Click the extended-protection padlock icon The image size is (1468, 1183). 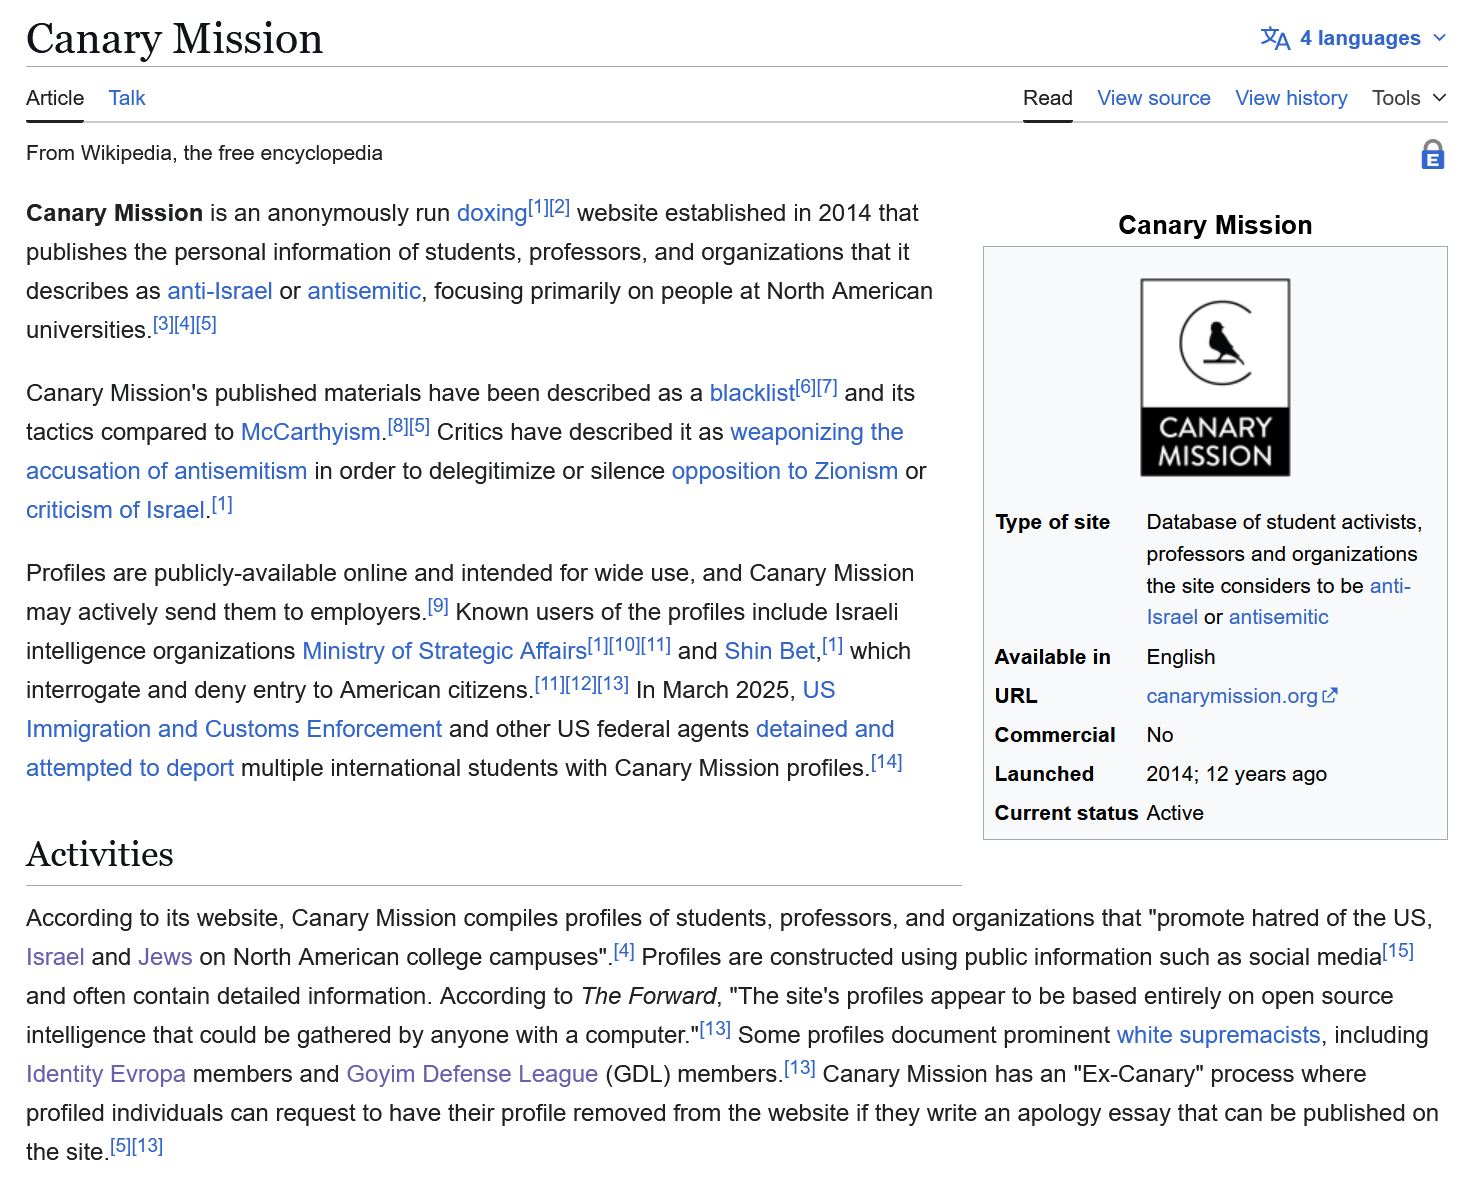(1433, 155)
